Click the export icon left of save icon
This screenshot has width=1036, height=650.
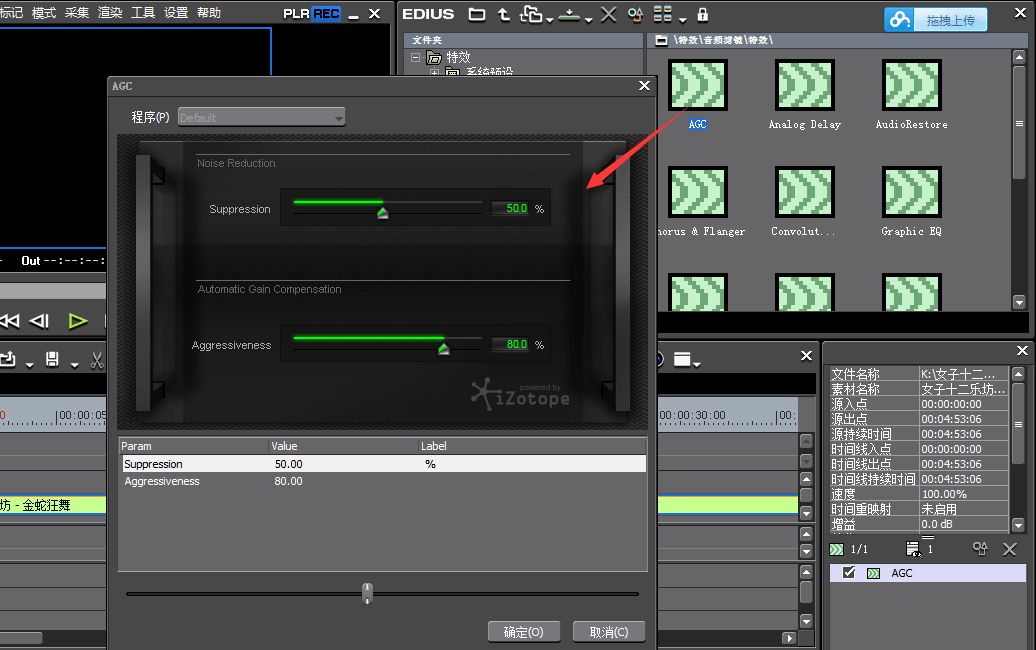click(x=8, y=359)
